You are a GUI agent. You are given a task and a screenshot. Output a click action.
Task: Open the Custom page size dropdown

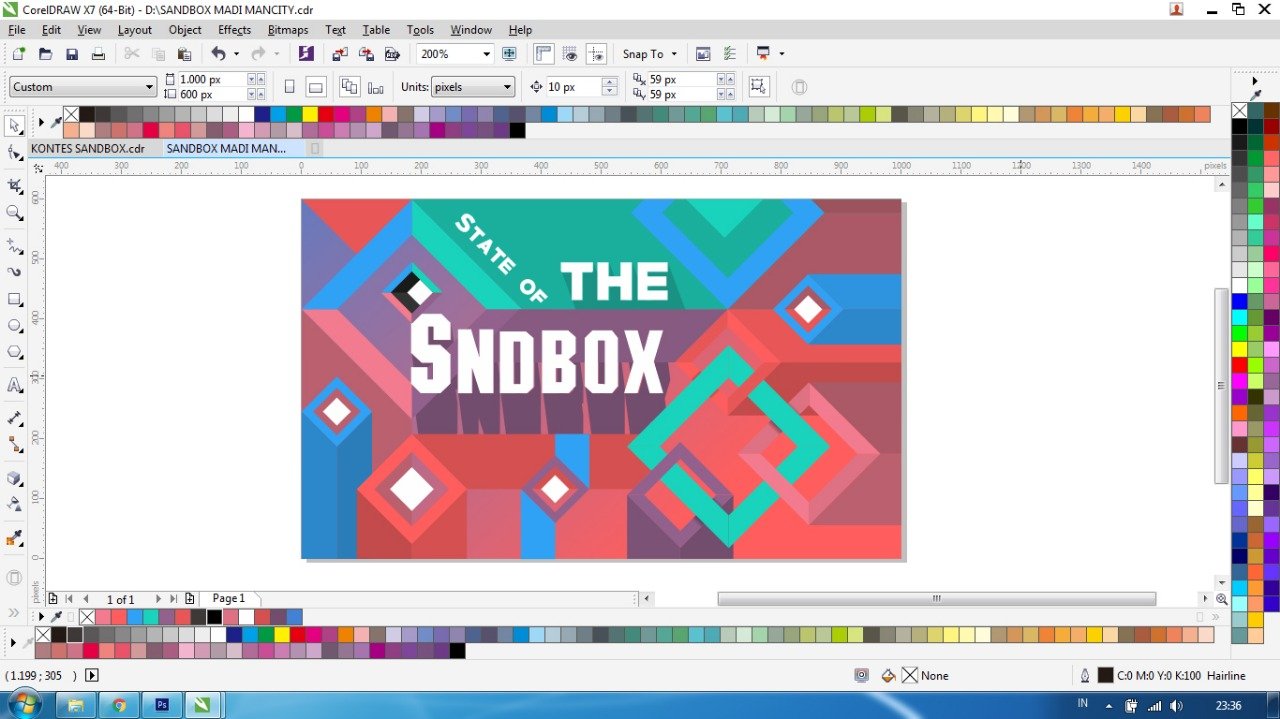click(x=150, y=87)
